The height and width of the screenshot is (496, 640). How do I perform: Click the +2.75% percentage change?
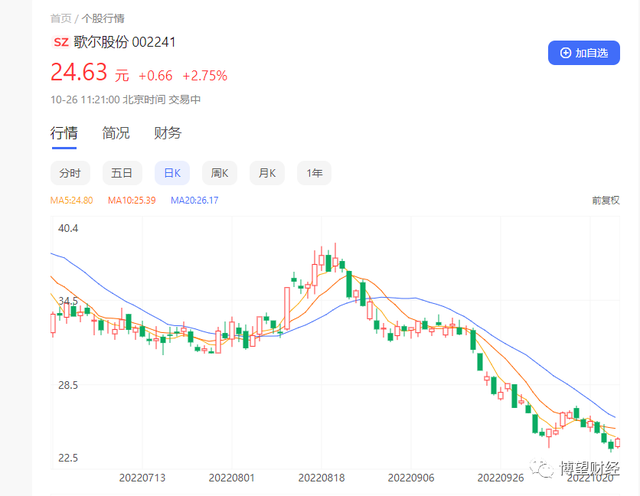click(x=205, y=76)
